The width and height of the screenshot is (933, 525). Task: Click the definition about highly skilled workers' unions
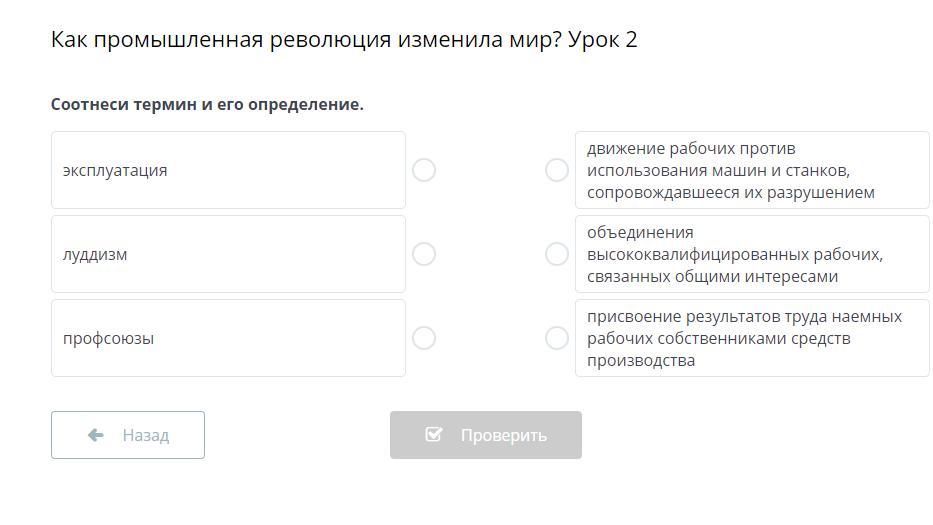click(752, 254)
